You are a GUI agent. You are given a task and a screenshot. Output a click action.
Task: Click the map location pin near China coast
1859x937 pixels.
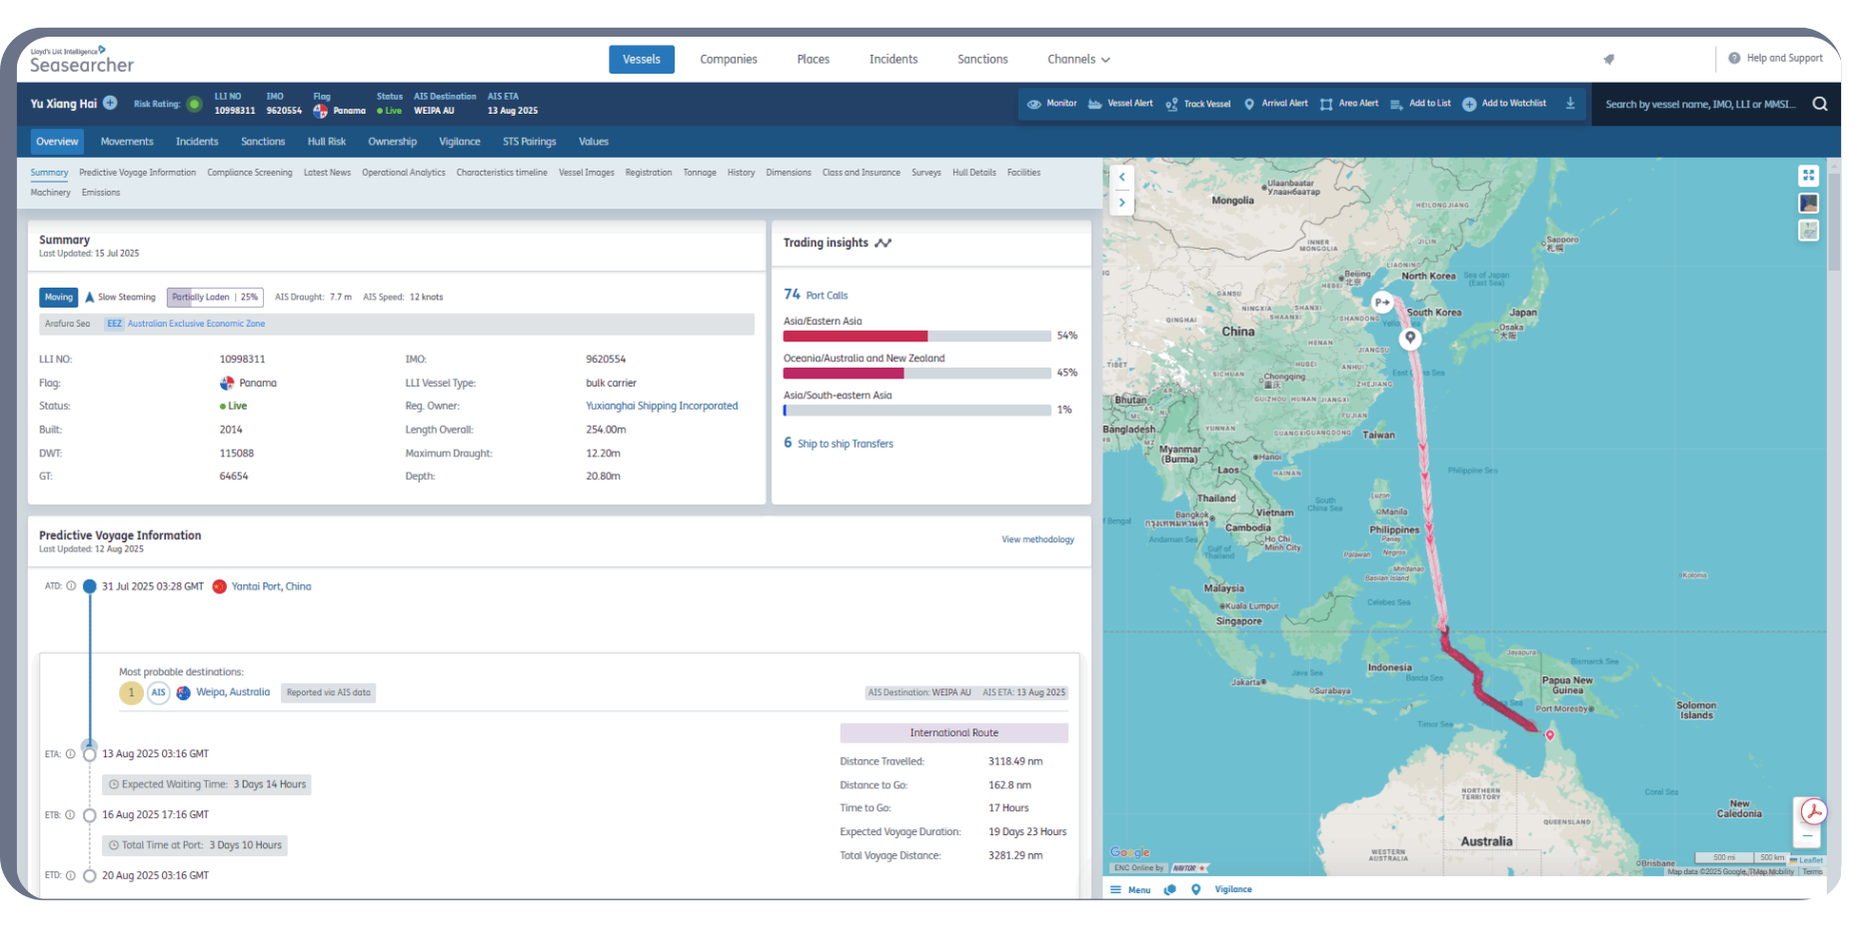pyautogui.click(x=1410, y=338)
